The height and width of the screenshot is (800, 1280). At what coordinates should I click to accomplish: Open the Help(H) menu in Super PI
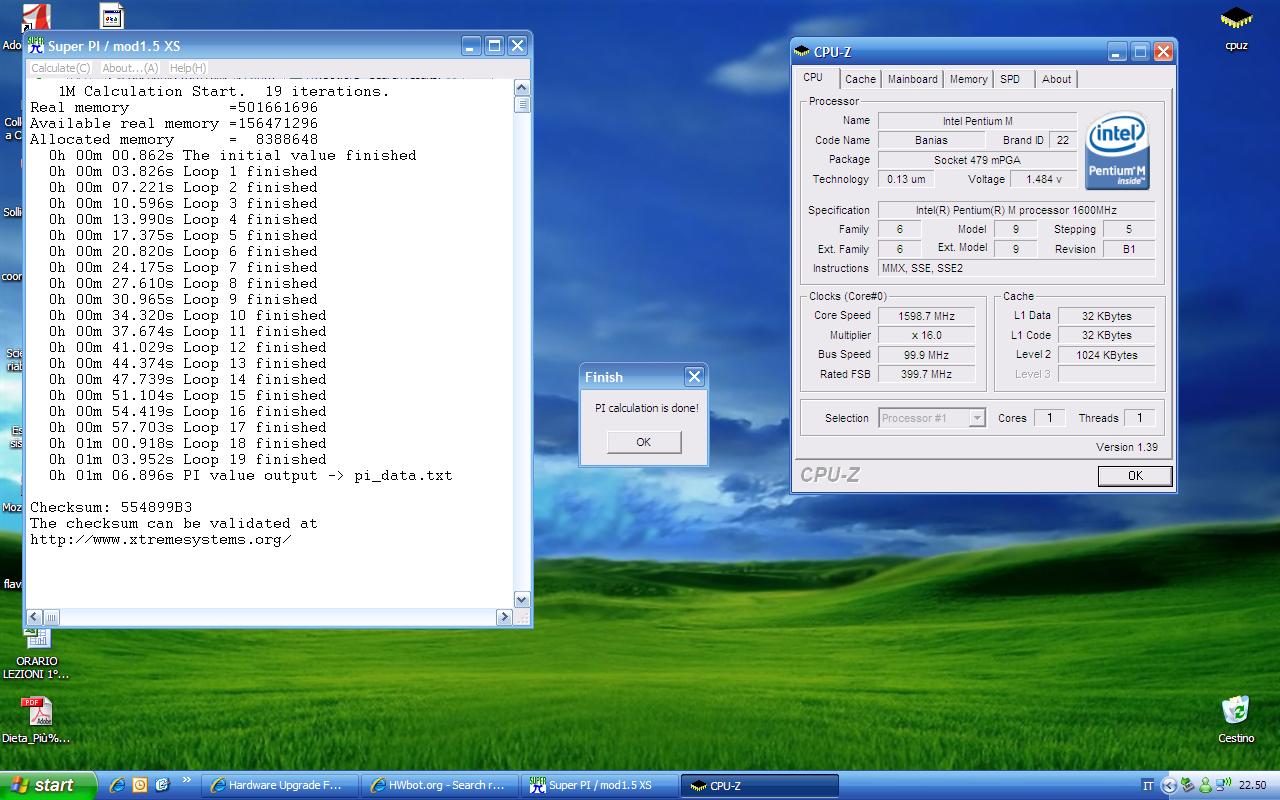[187, 68]
